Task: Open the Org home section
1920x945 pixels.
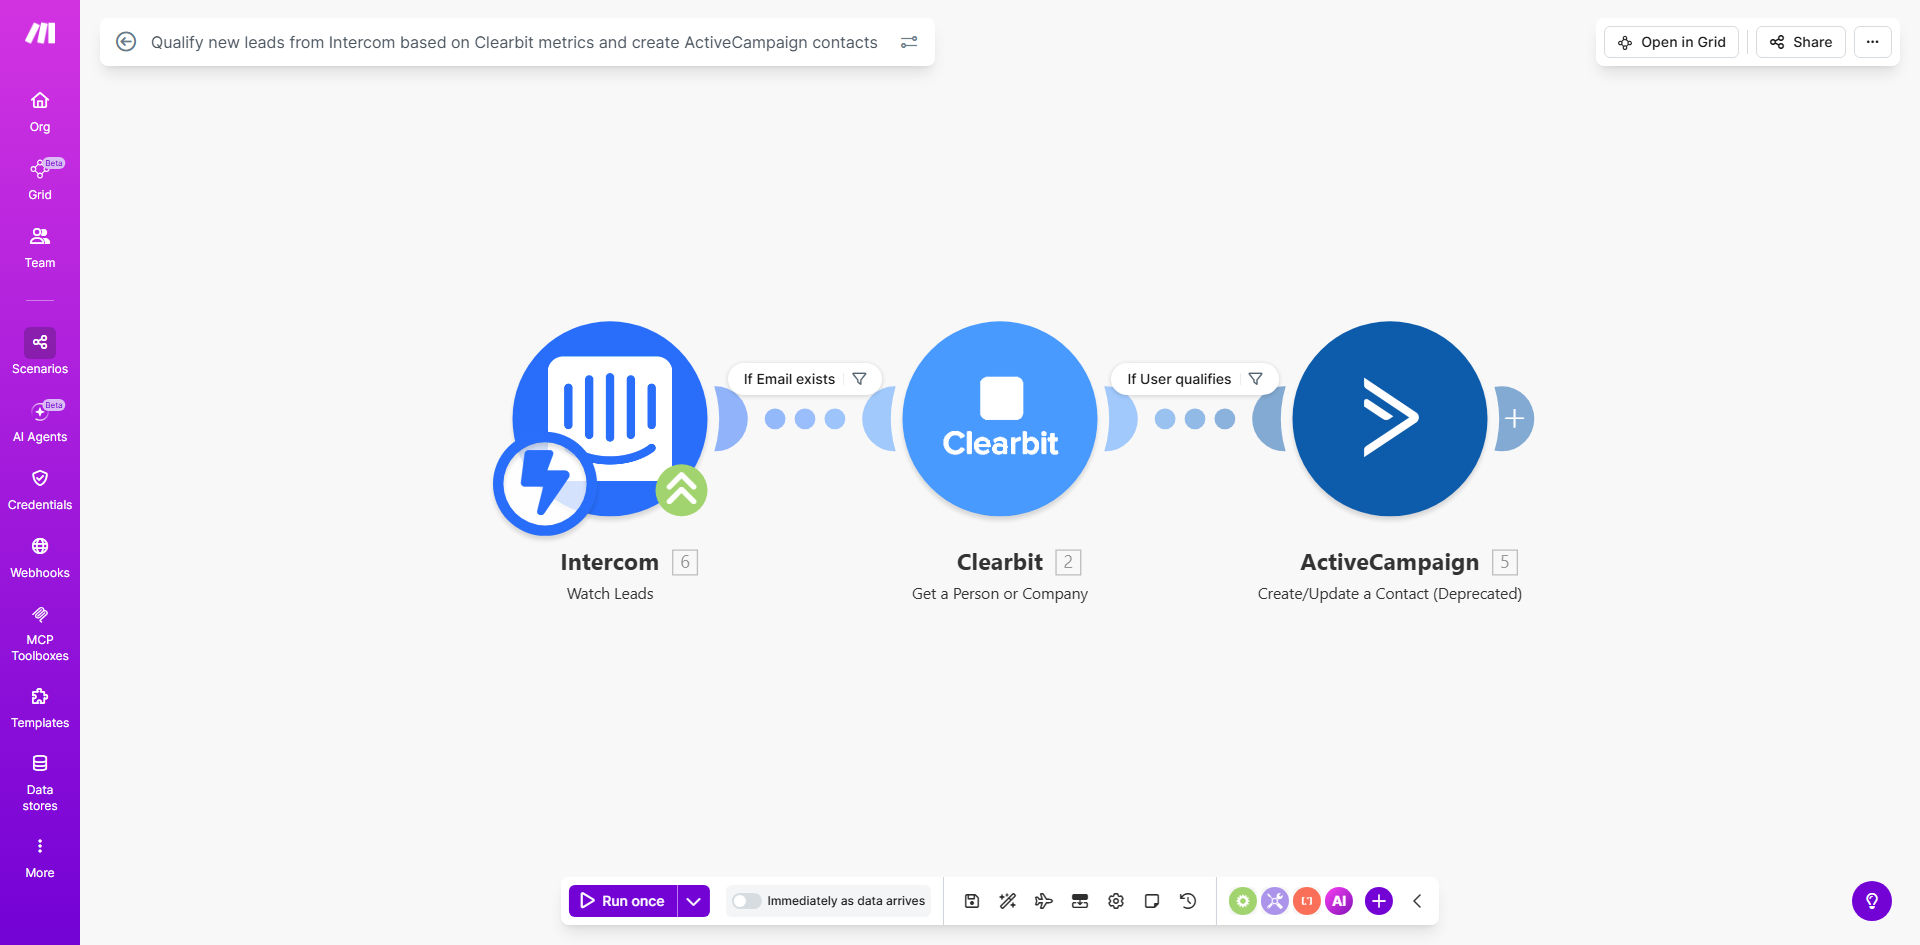Action: (x=40, y=112)
